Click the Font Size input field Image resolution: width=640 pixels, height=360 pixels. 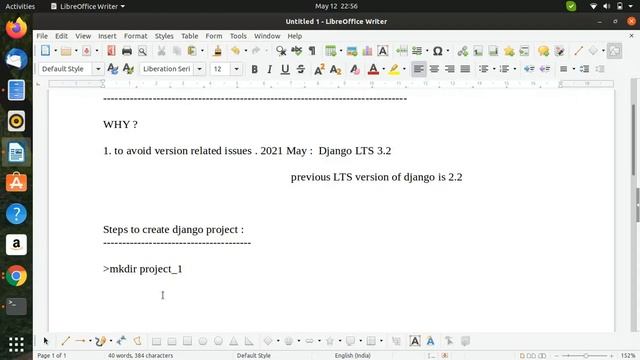pos(222,69)
